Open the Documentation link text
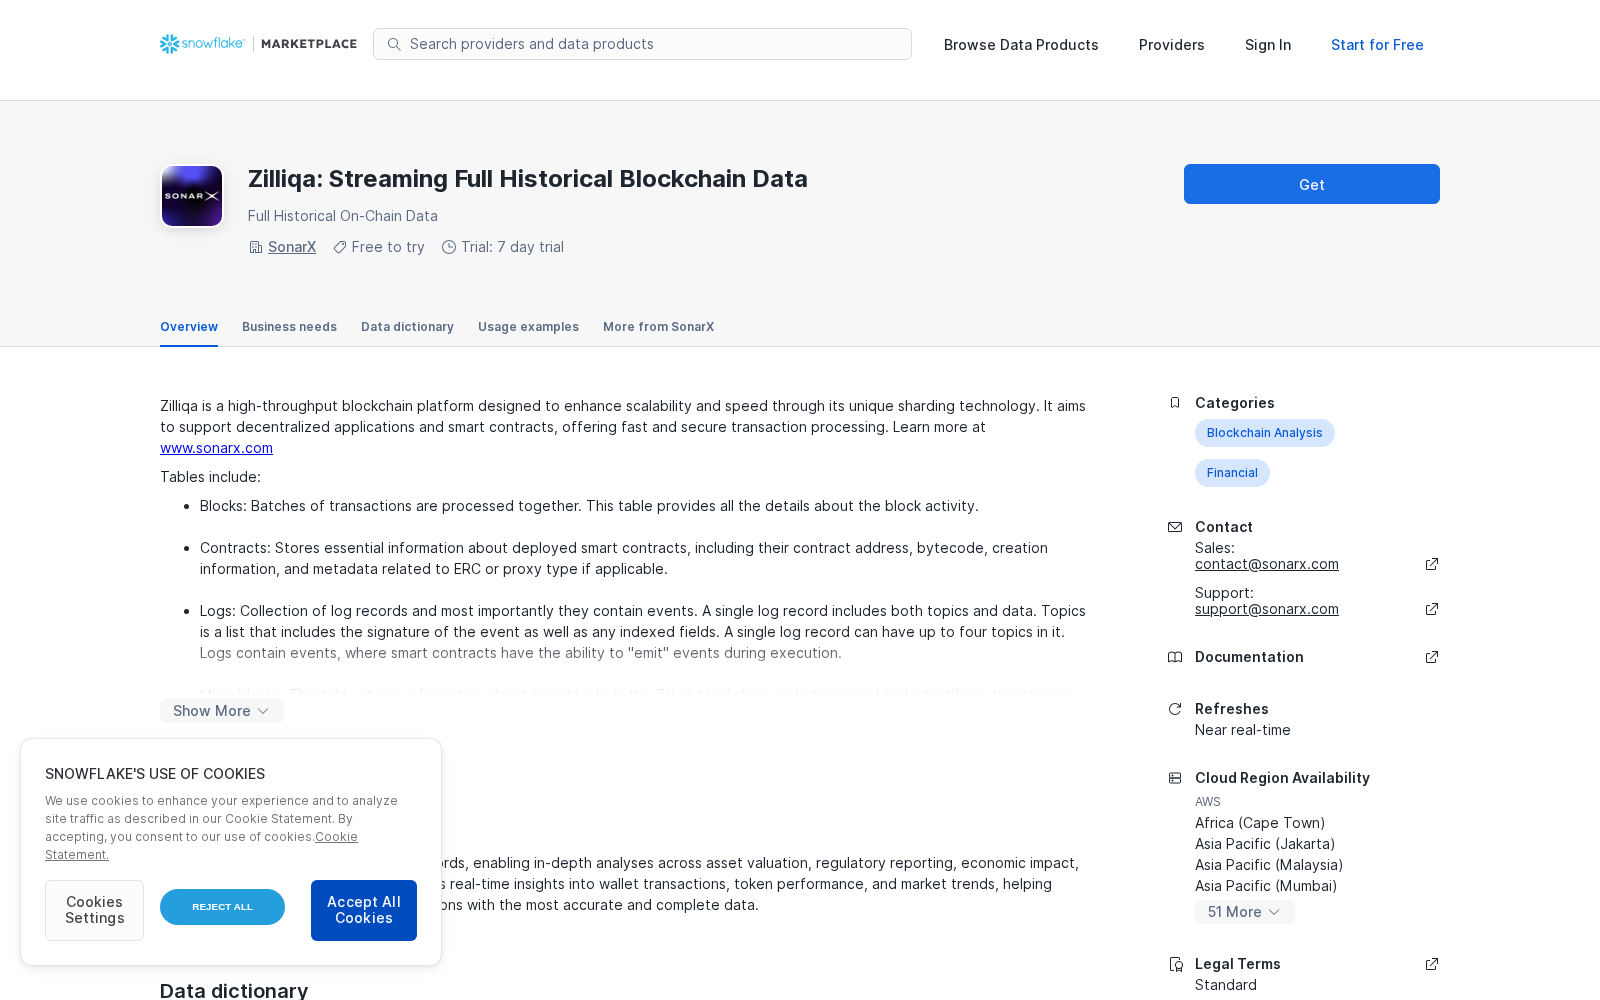This screenshot has height=1000, width=1600. click(x=1249, y=657)
